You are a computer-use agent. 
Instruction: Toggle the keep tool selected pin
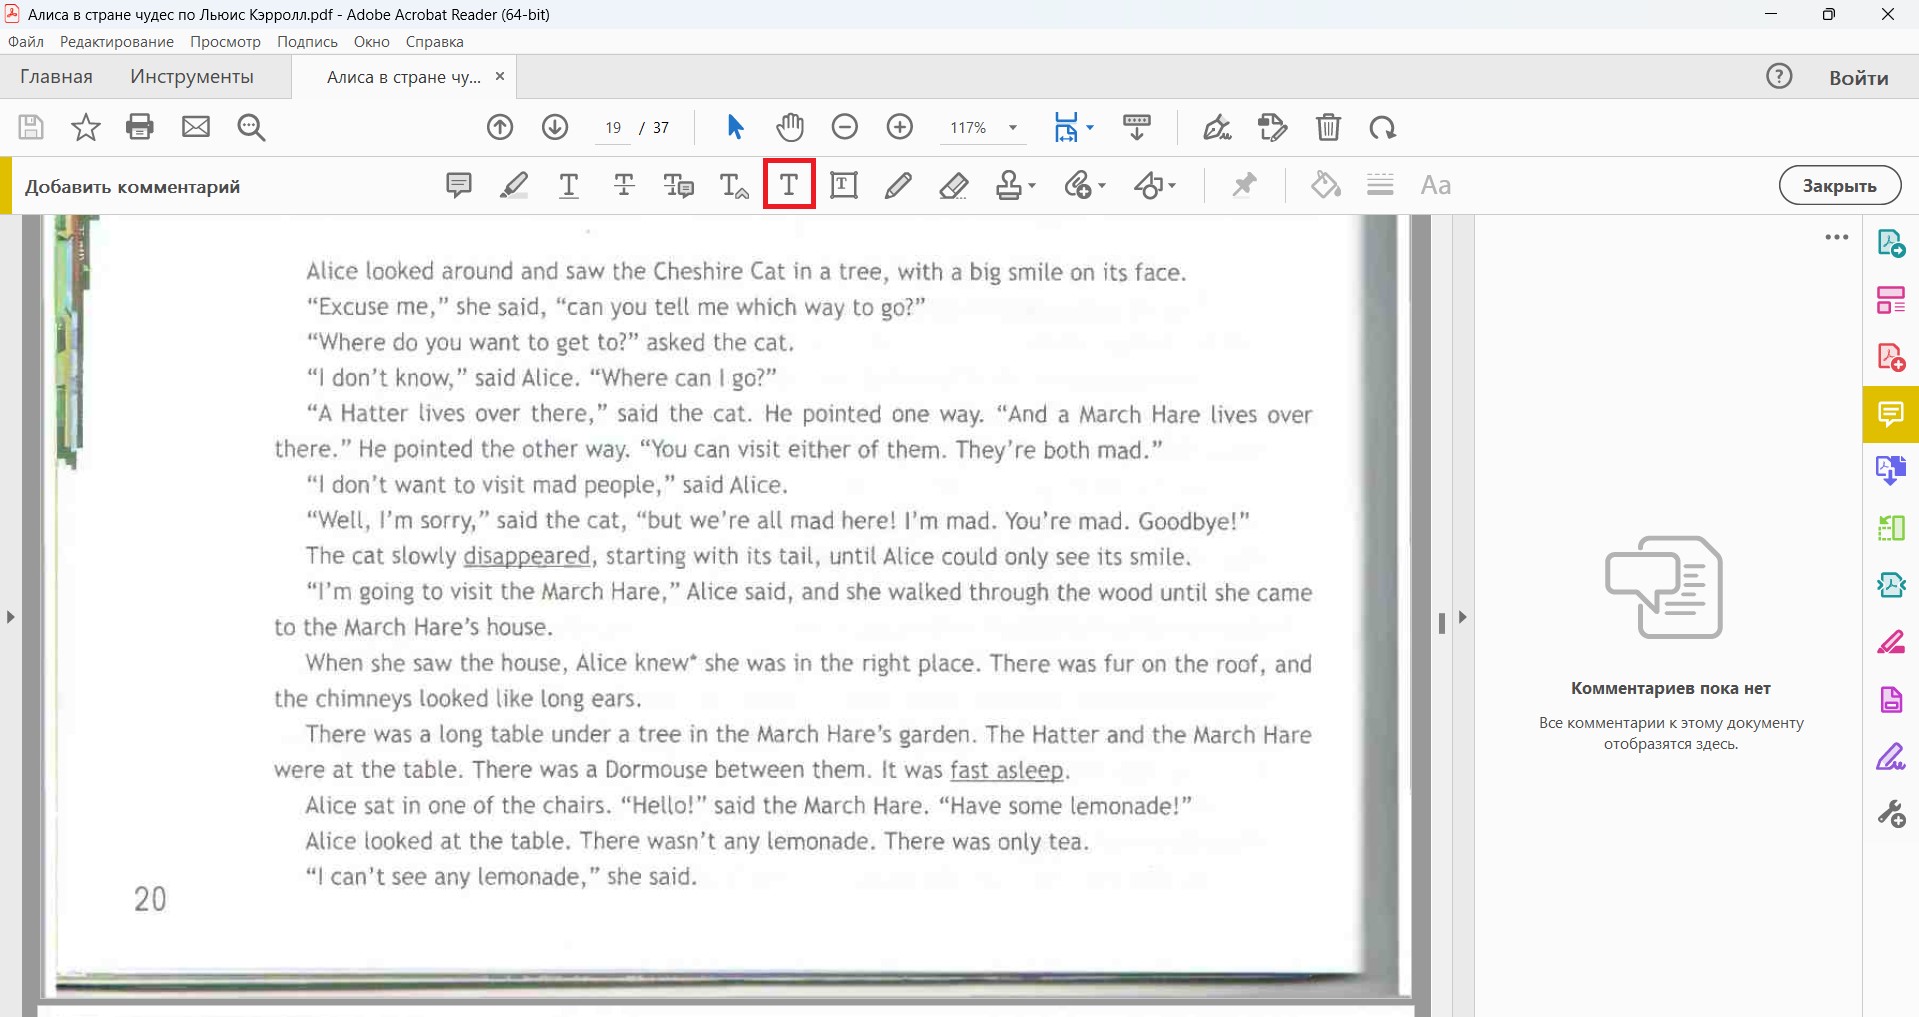(x=1244, y=185)
